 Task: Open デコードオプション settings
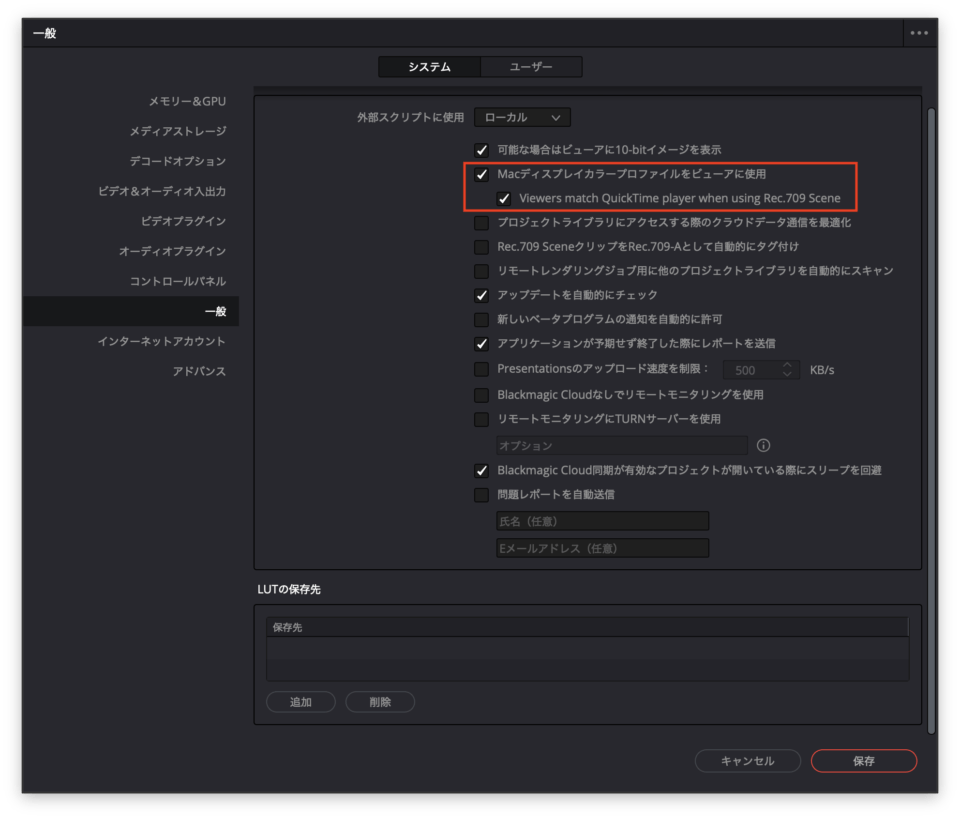click(x=178, y=162)
